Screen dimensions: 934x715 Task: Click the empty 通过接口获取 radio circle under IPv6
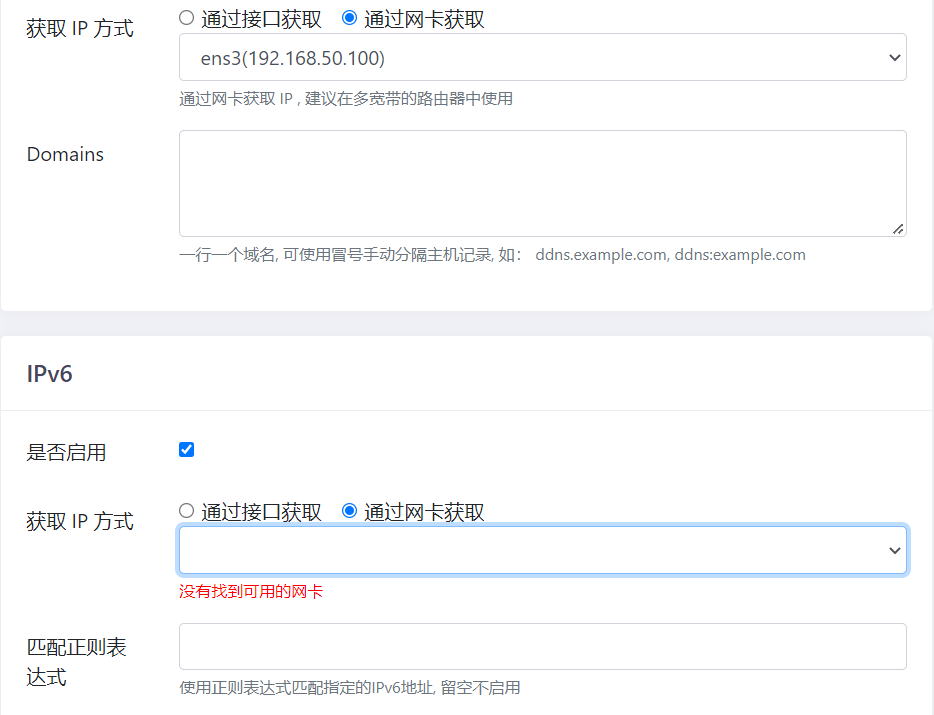click(x=186, y=510)
